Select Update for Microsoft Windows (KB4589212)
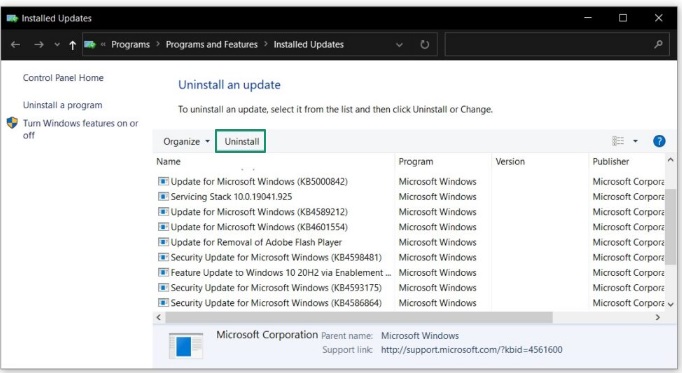Image resolution: width=682 pixels, height=373 pixels. (259, 212)
